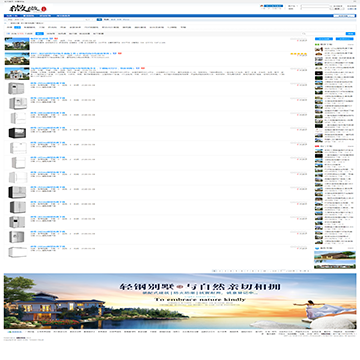360x360 pixels.
Task: Click the blue search button beside the list search box
Action: 350,34
